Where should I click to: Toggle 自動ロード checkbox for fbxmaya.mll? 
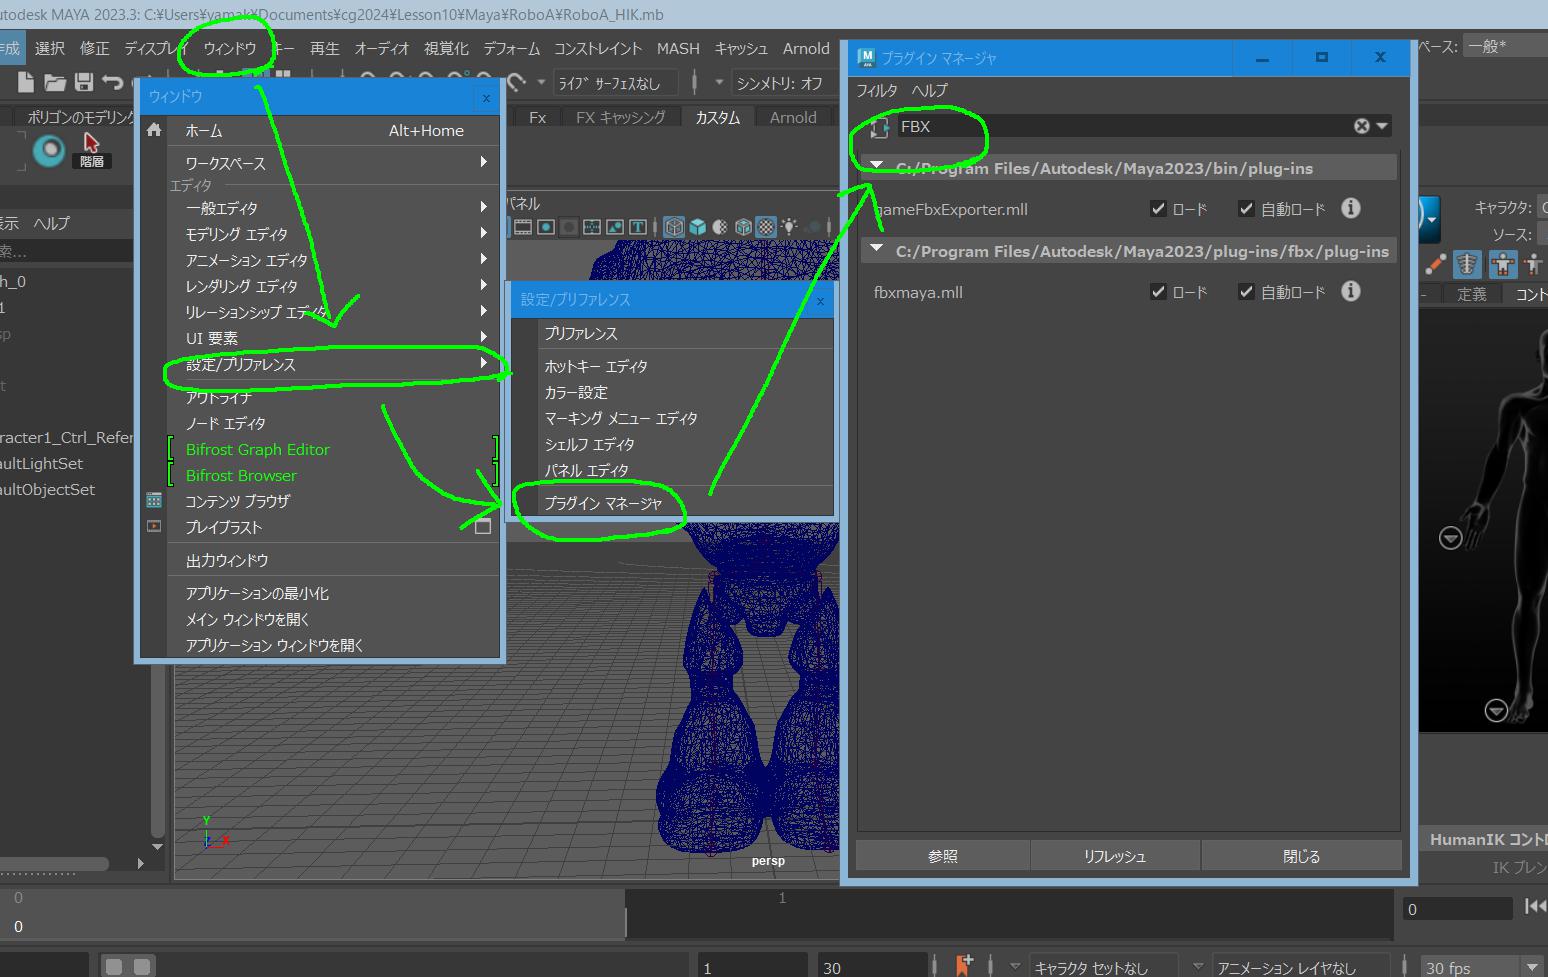point(1246,292)
